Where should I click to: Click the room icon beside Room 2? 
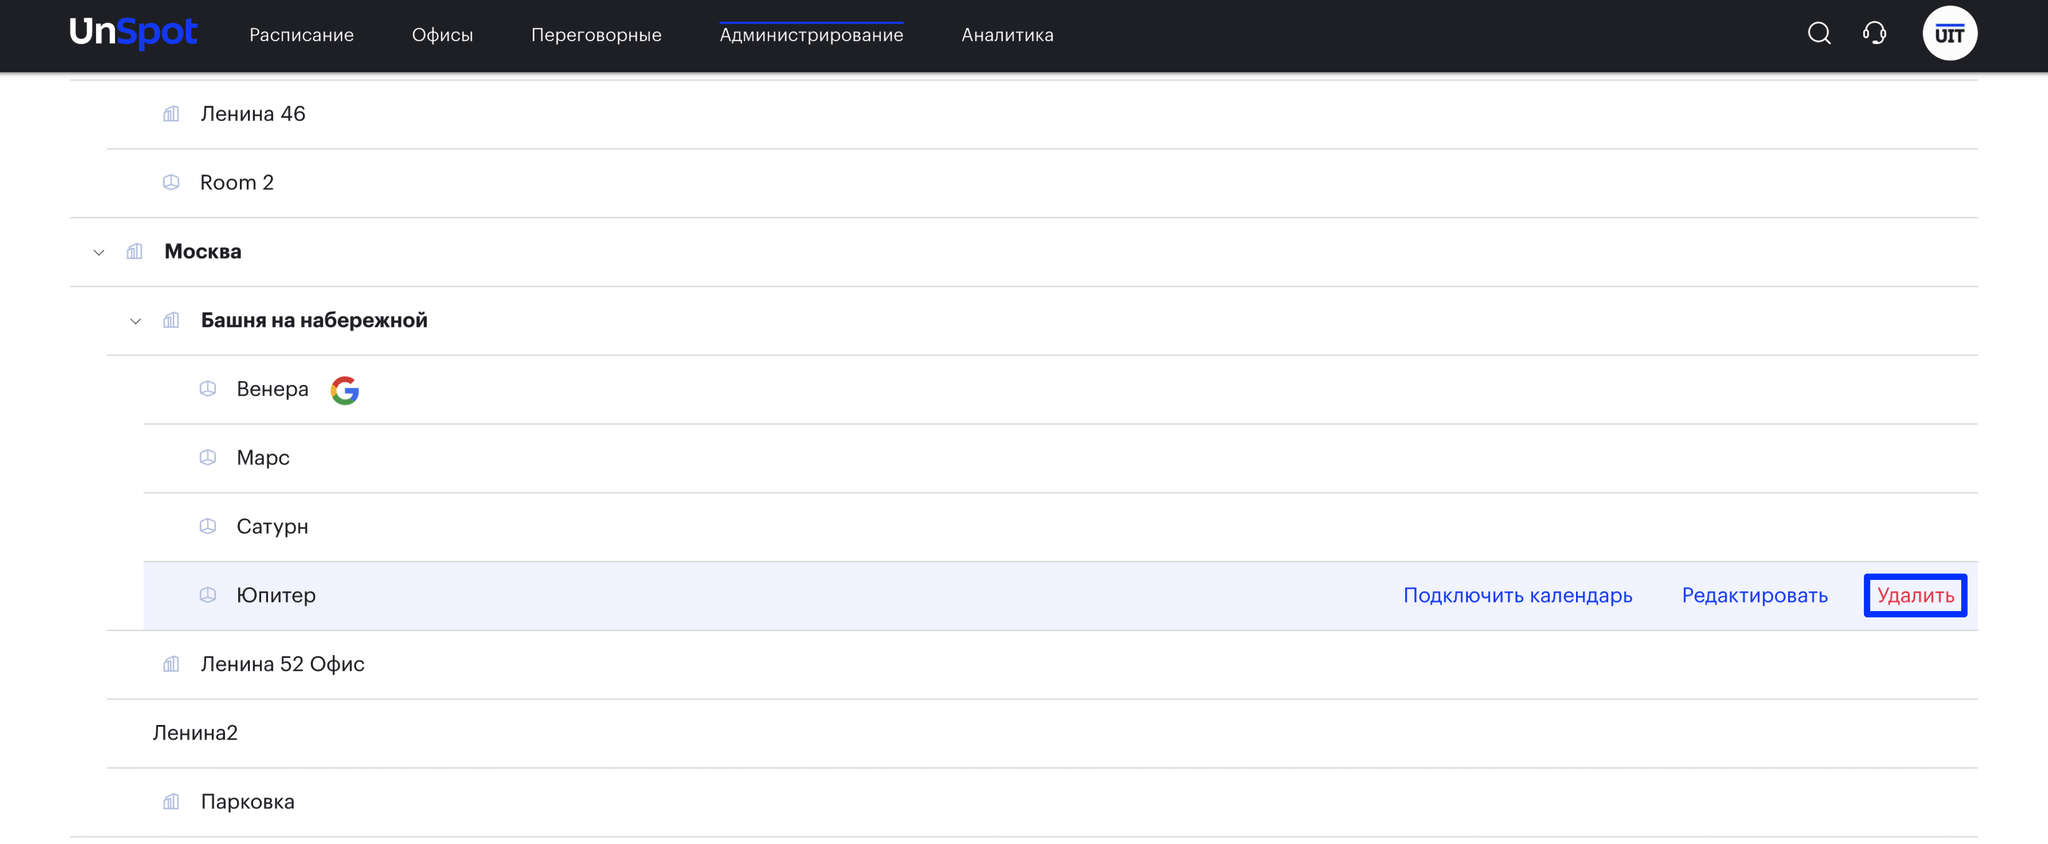tap(171, 183)
